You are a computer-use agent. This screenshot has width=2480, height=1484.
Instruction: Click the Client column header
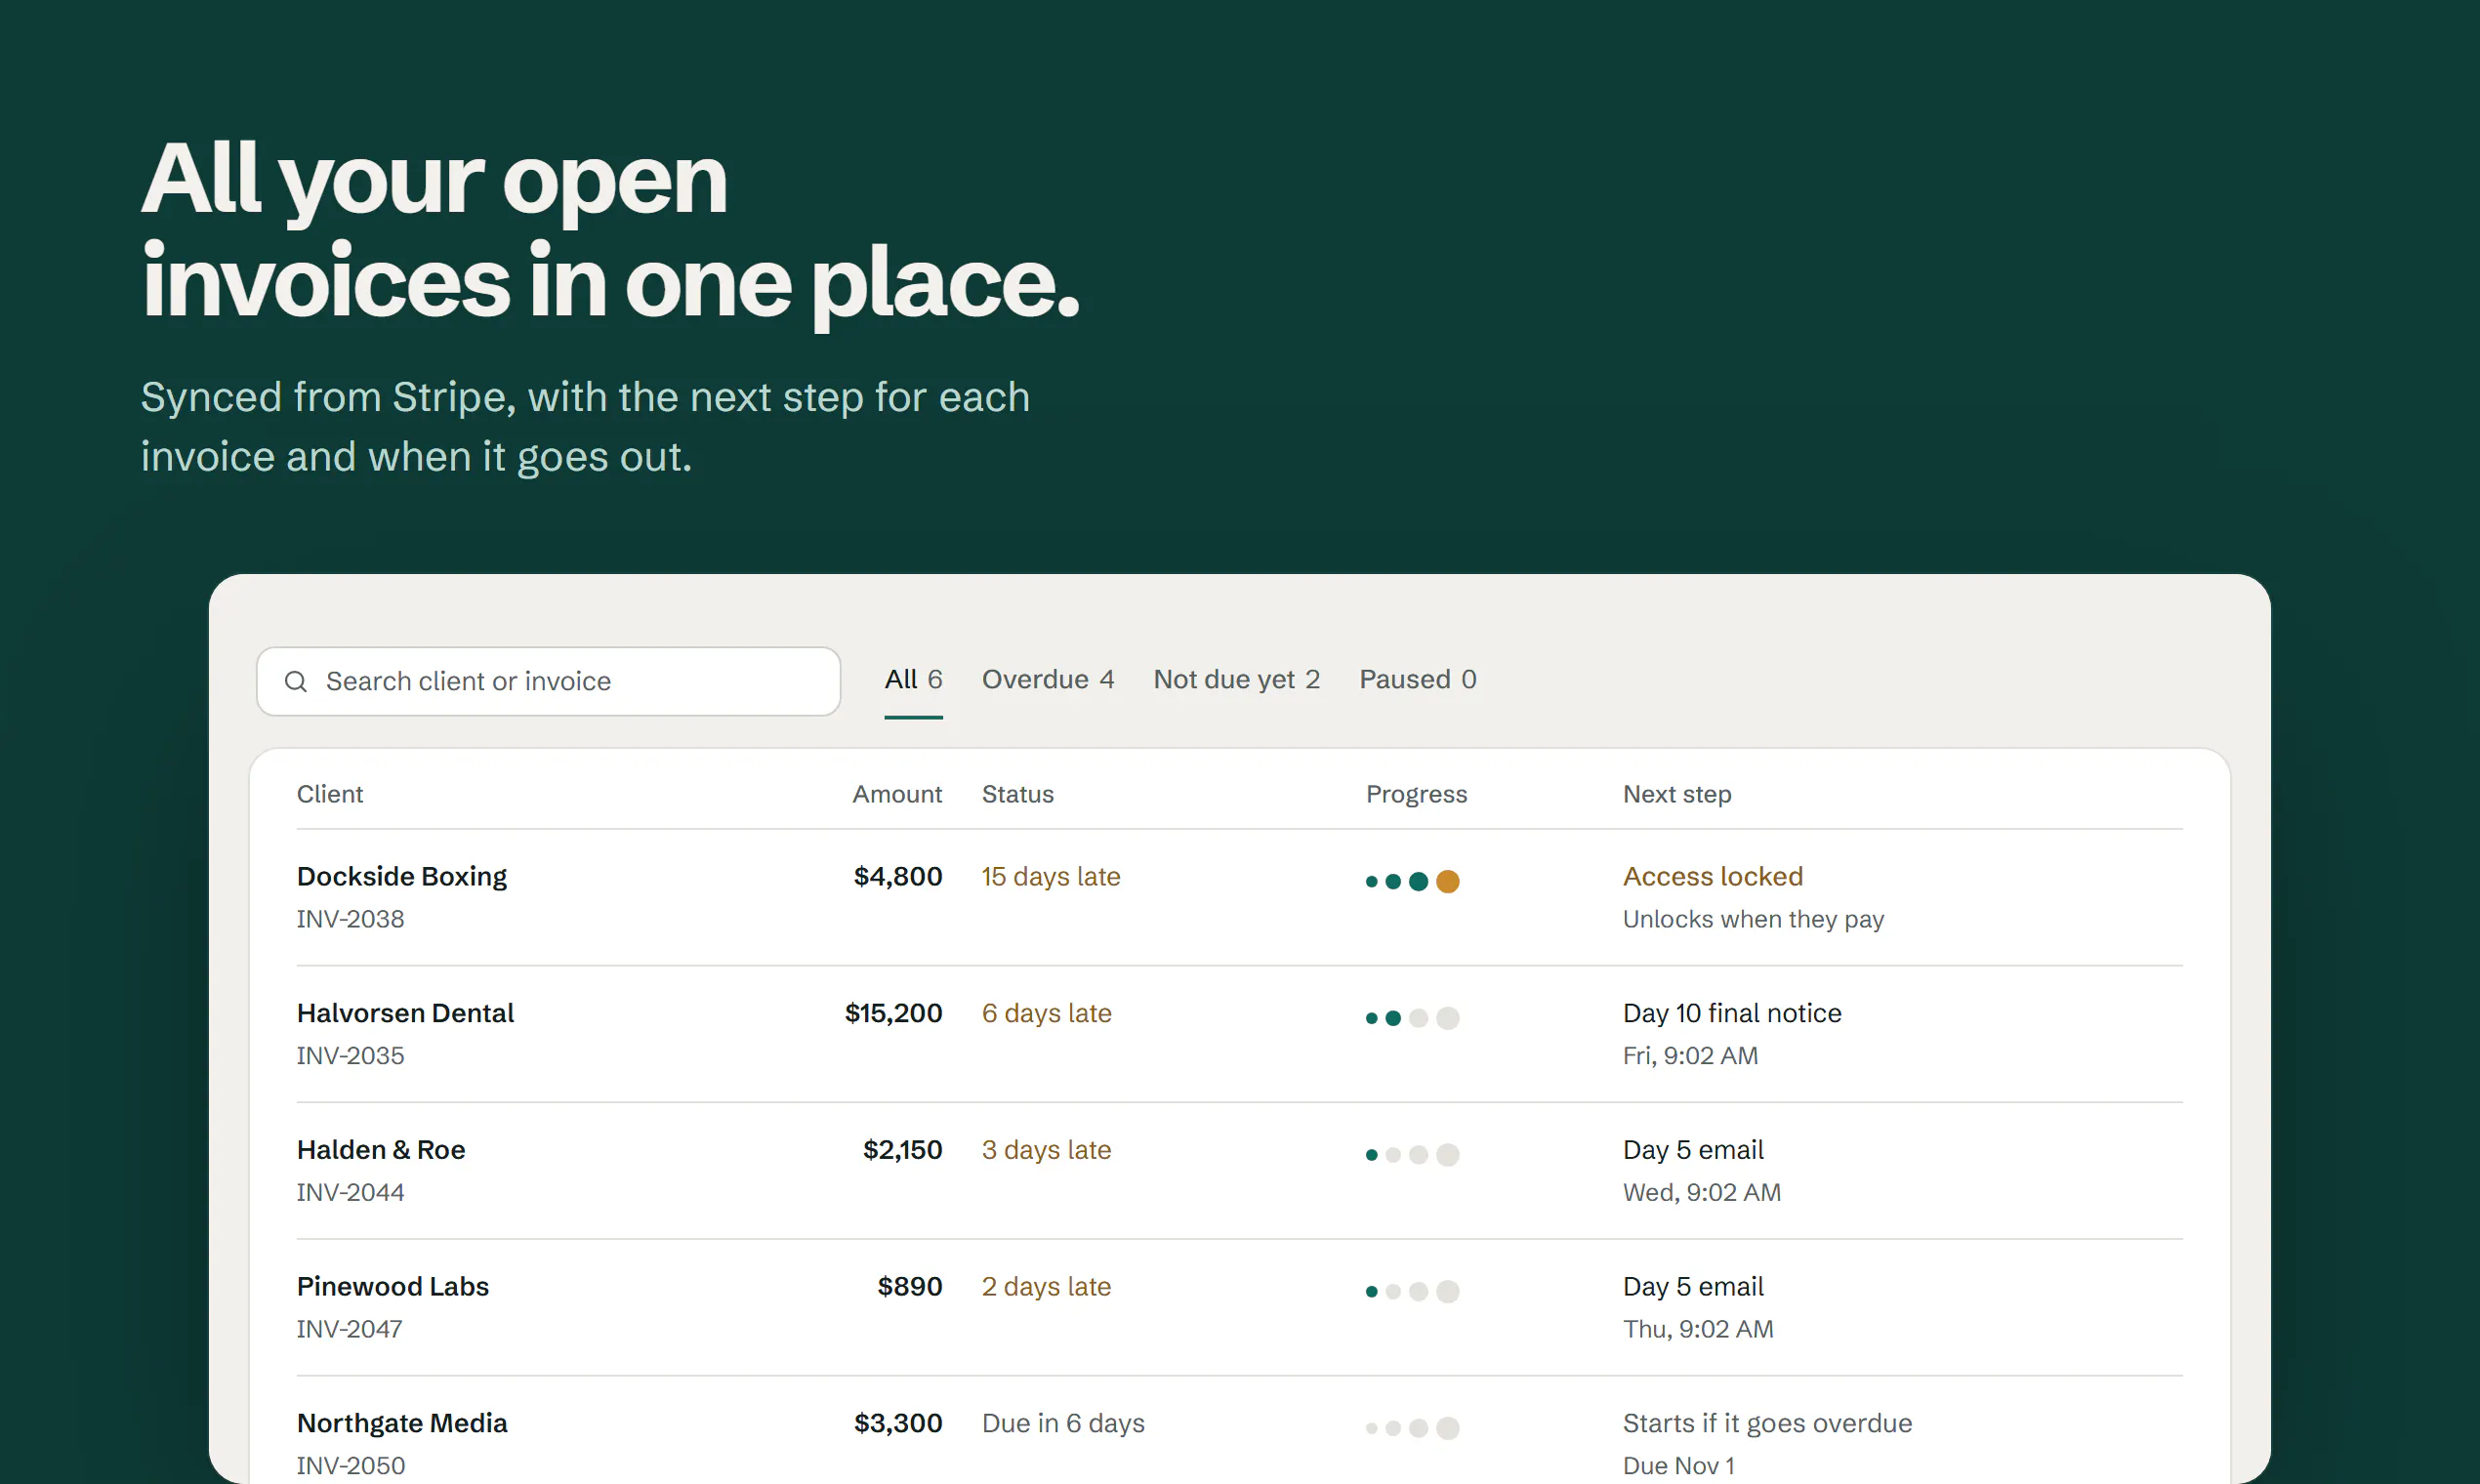[330, 794]
